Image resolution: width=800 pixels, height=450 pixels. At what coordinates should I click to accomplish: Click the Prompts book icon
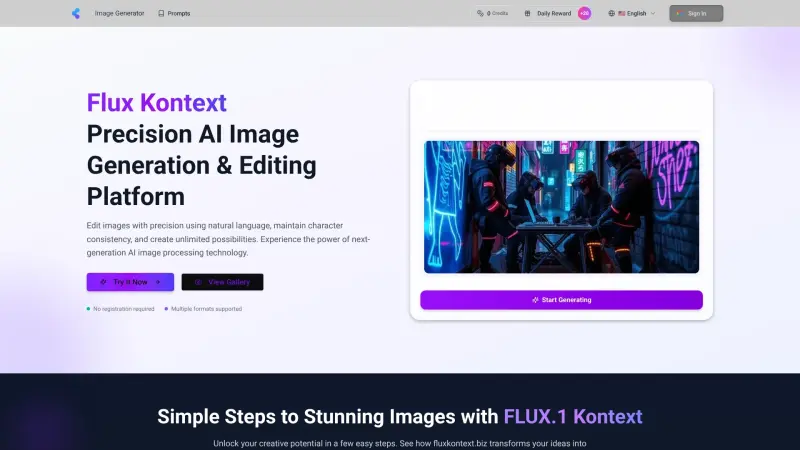[x=161, y=13]
